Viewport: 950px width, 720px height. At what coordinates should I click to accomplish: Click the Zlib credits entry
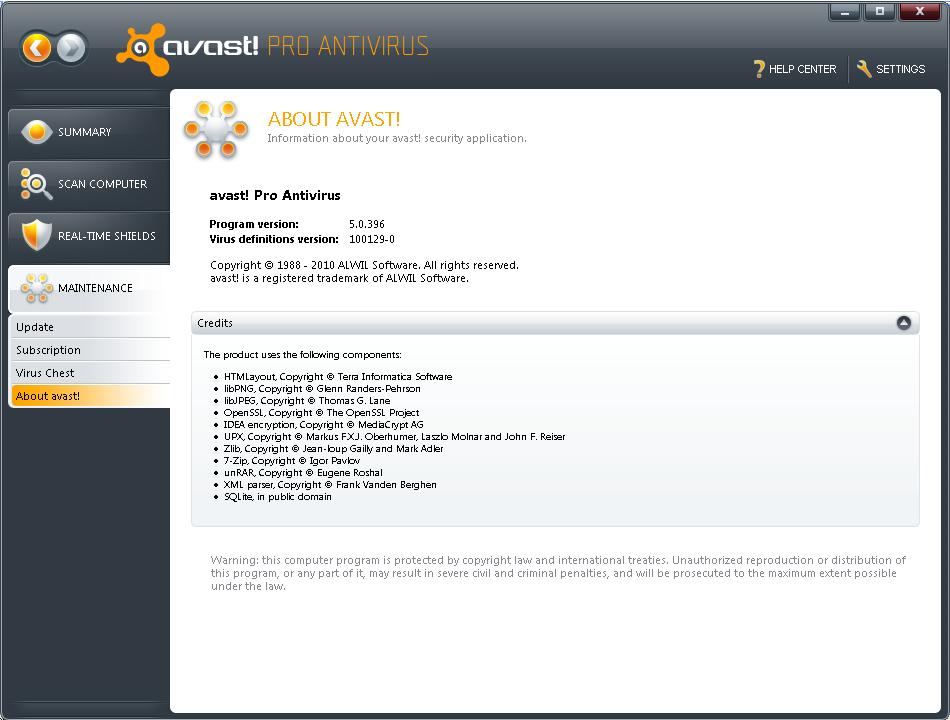(x=334, y=448)
